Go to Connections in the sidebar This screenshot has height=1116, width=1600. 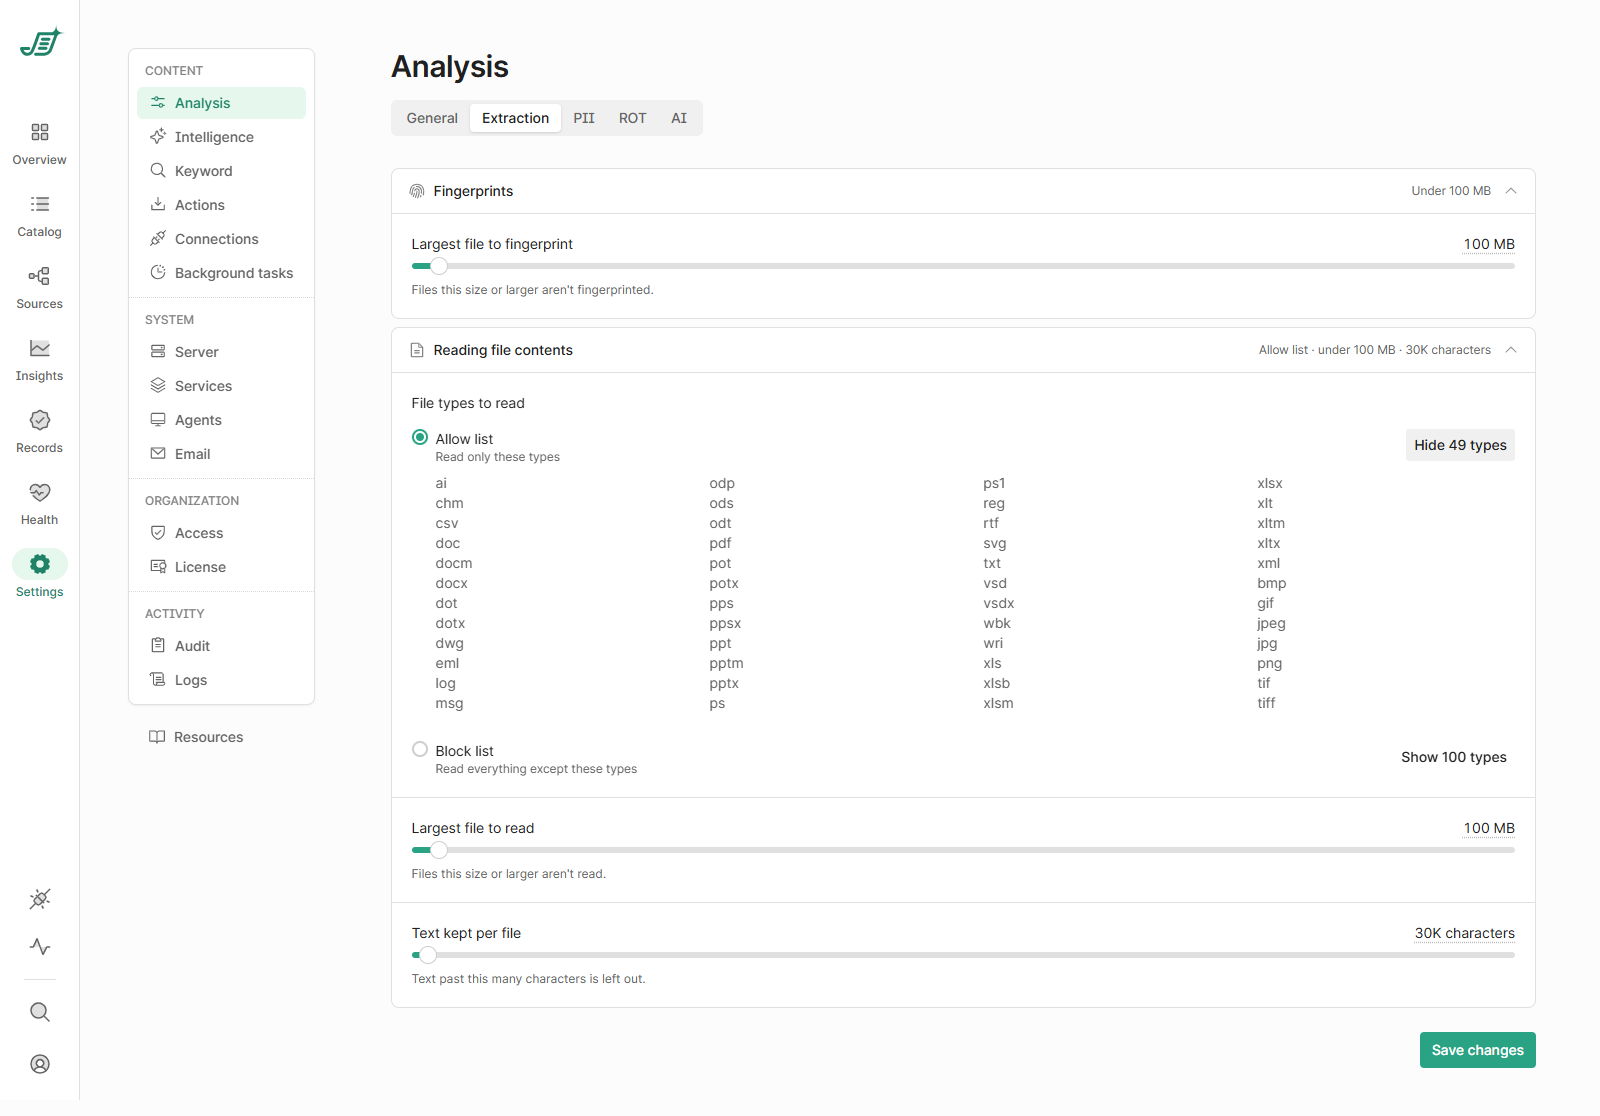pyautogui.click(x=221, y=239)
